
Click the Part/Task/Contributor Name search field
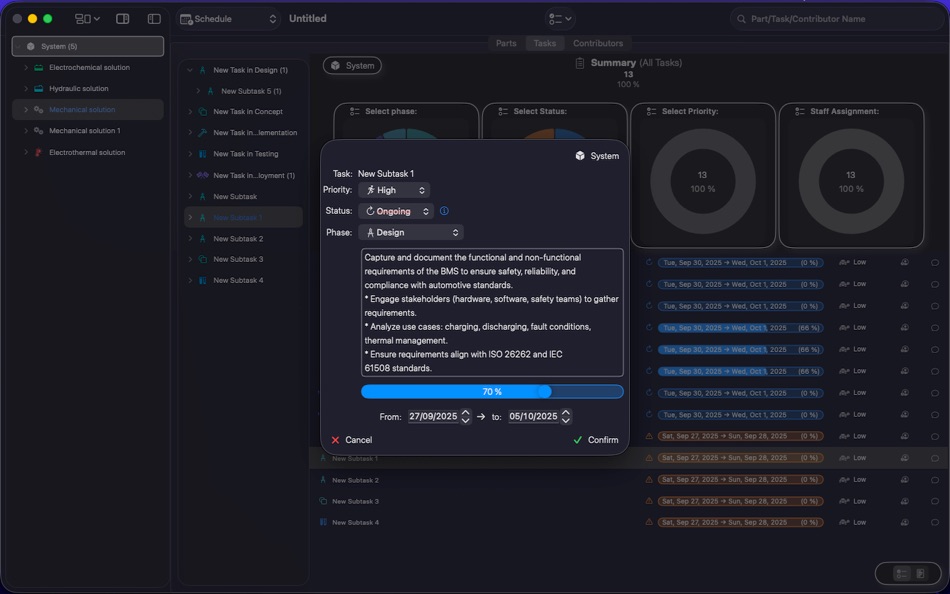(x=836, y=19)
